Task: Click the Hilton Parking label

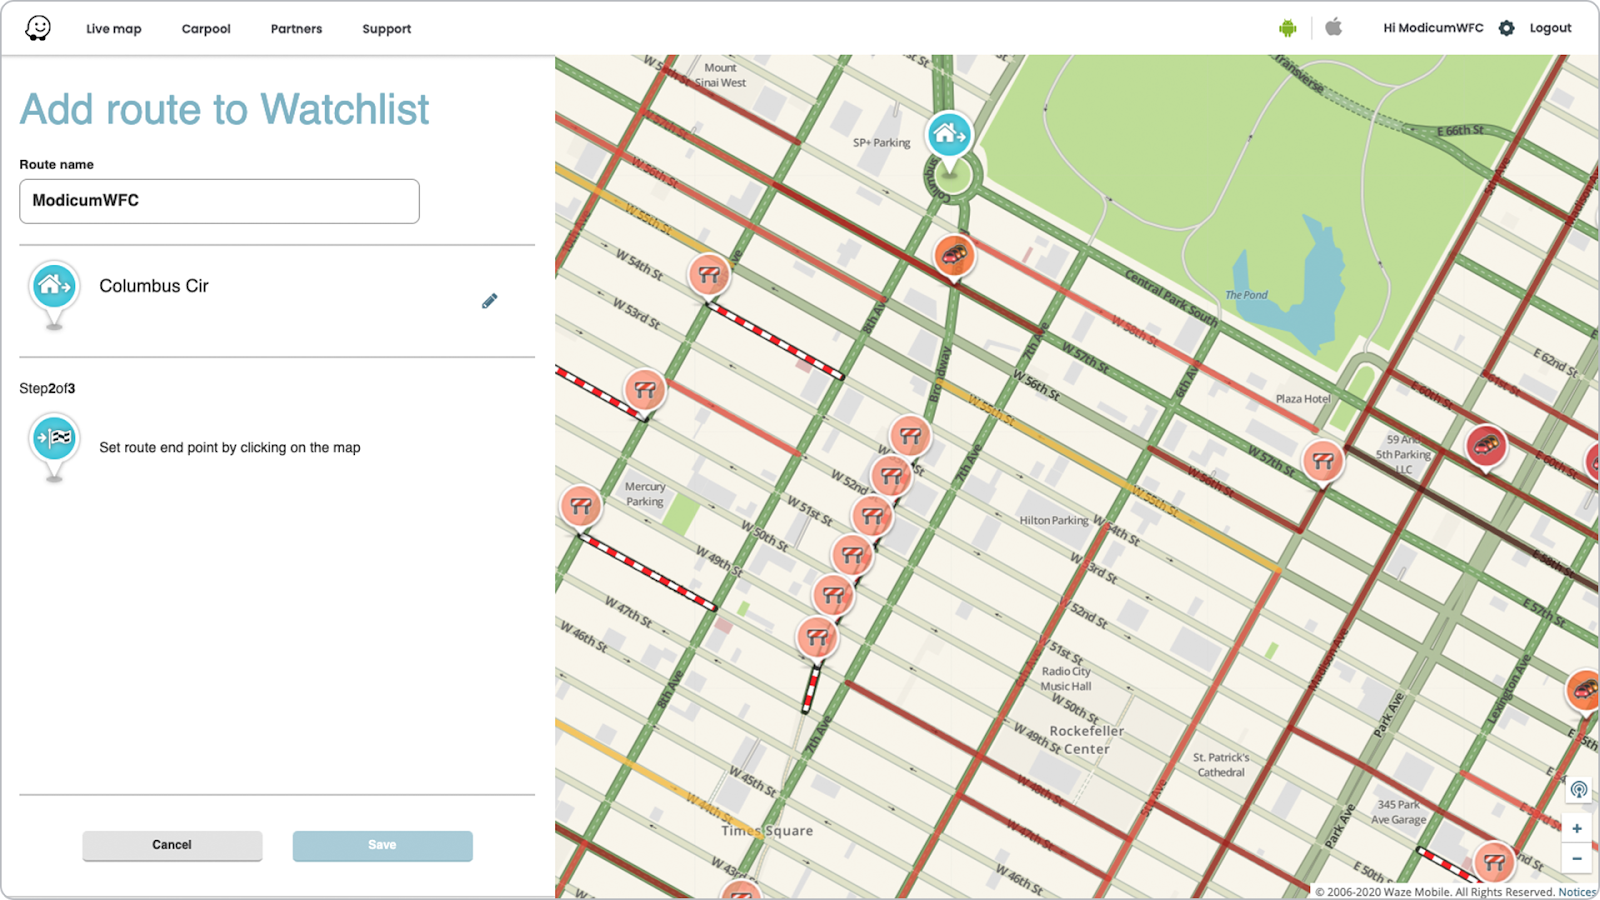Action: pos(1054,520)
